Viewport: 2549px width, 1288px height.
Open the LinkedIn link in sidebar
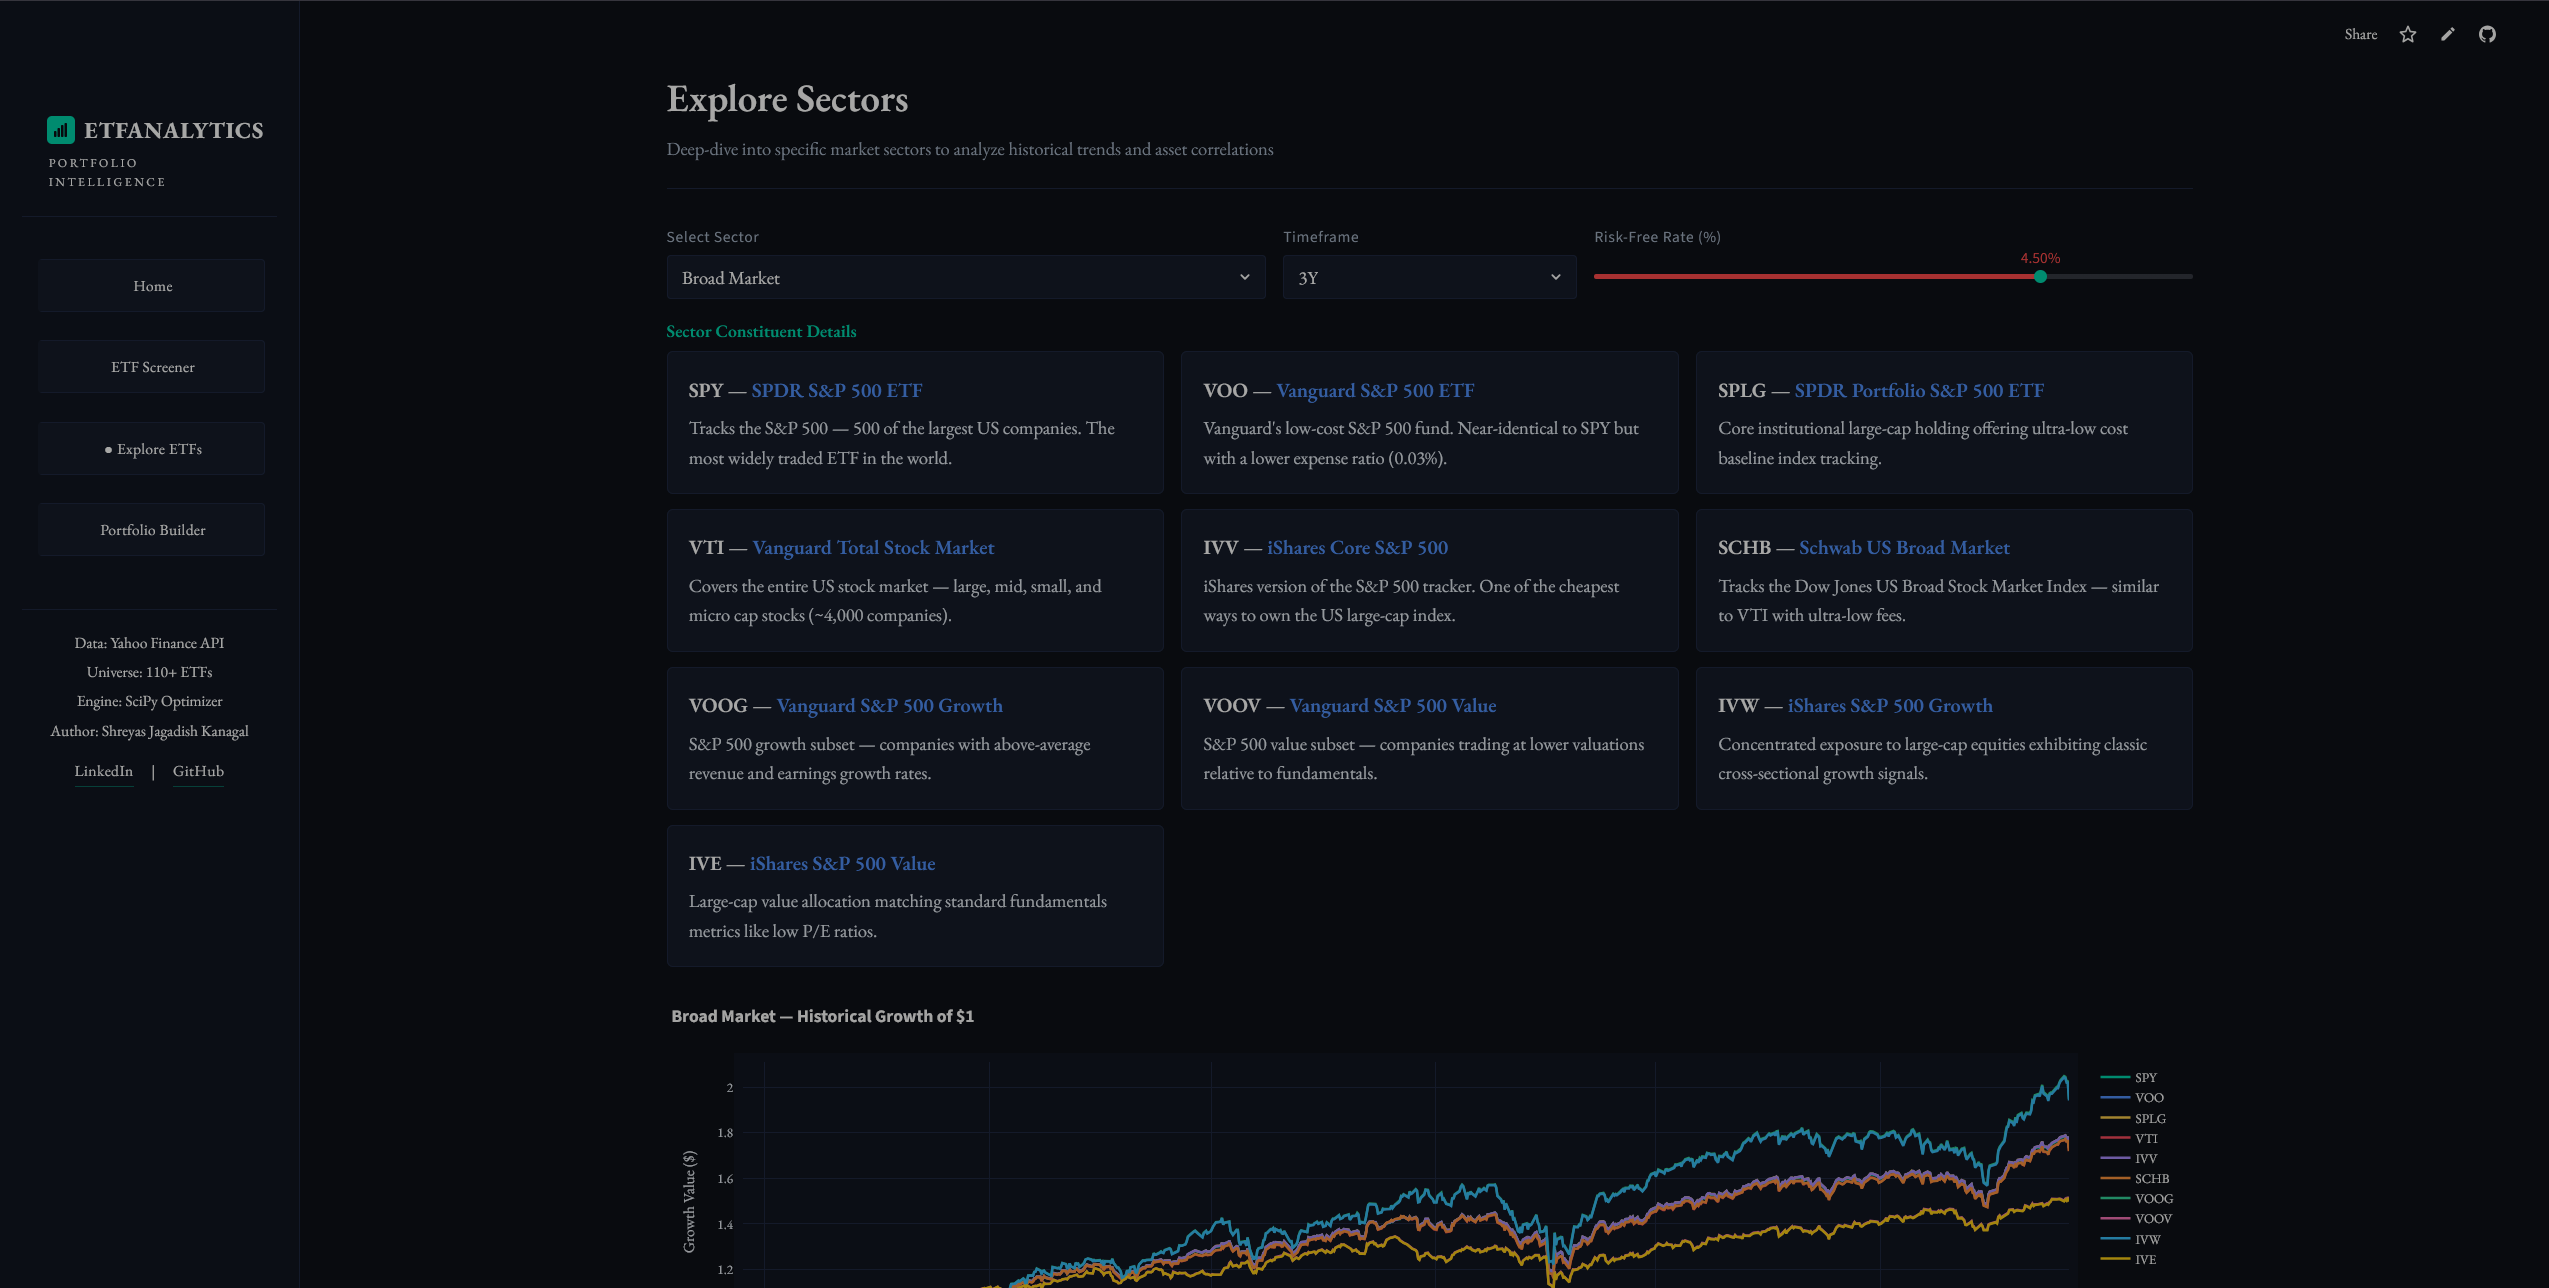pyautogui.click(x=103, y=771)
